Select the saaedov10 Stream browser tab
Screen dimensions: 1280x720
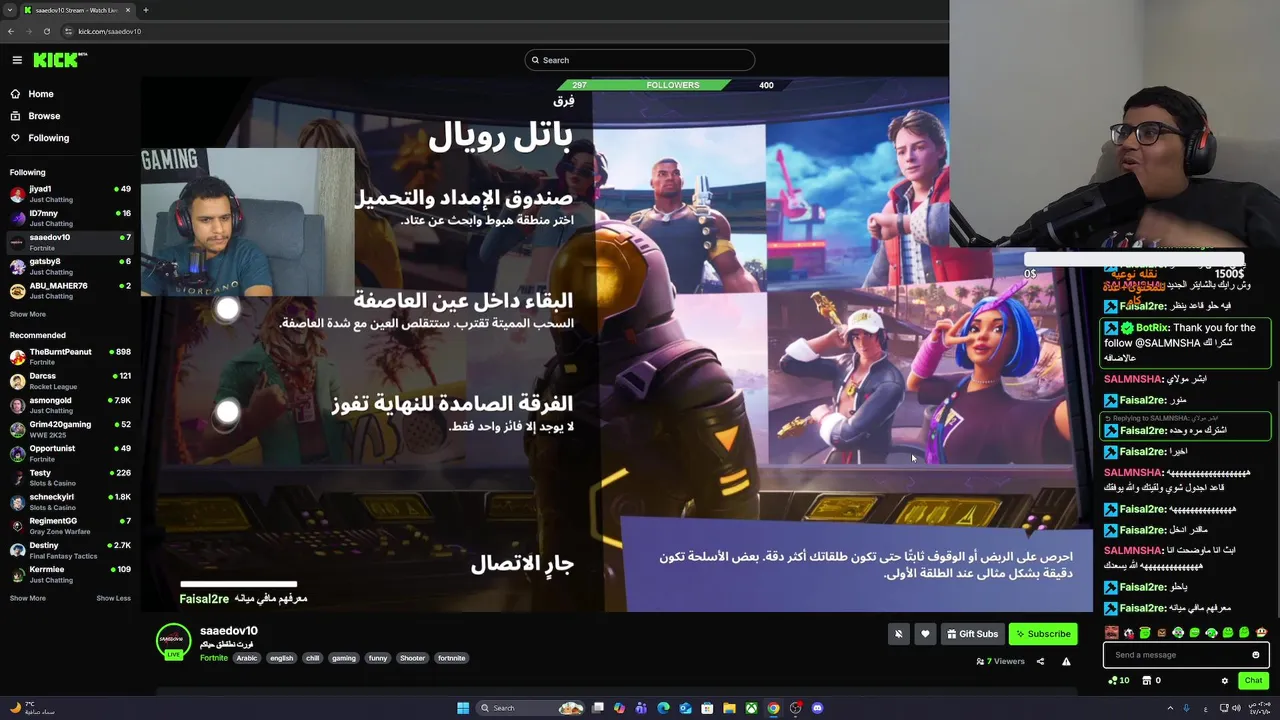pos(78,10)
